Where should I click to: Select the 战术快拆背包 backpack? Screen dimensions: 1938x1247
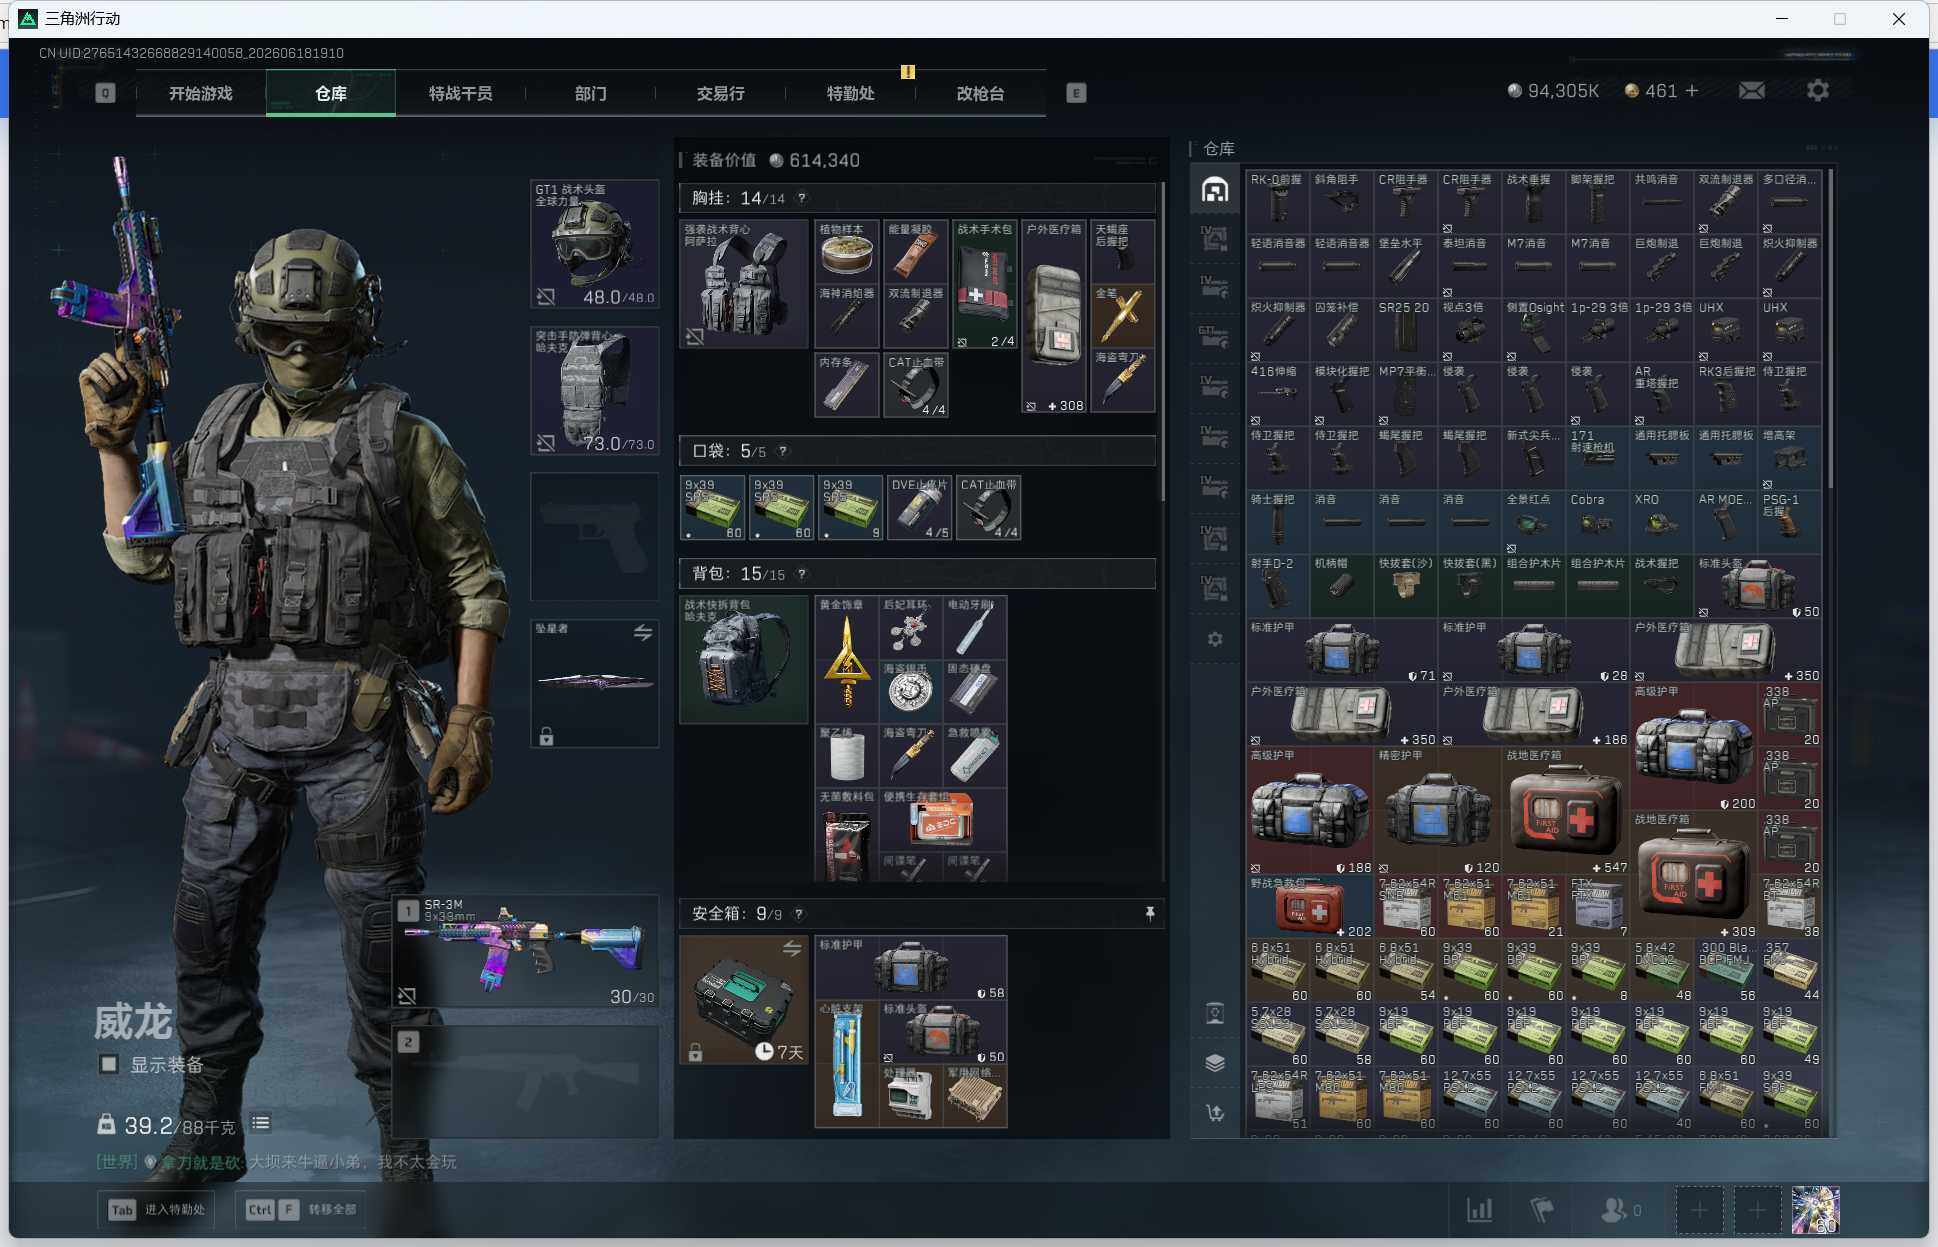coord(744,660)
